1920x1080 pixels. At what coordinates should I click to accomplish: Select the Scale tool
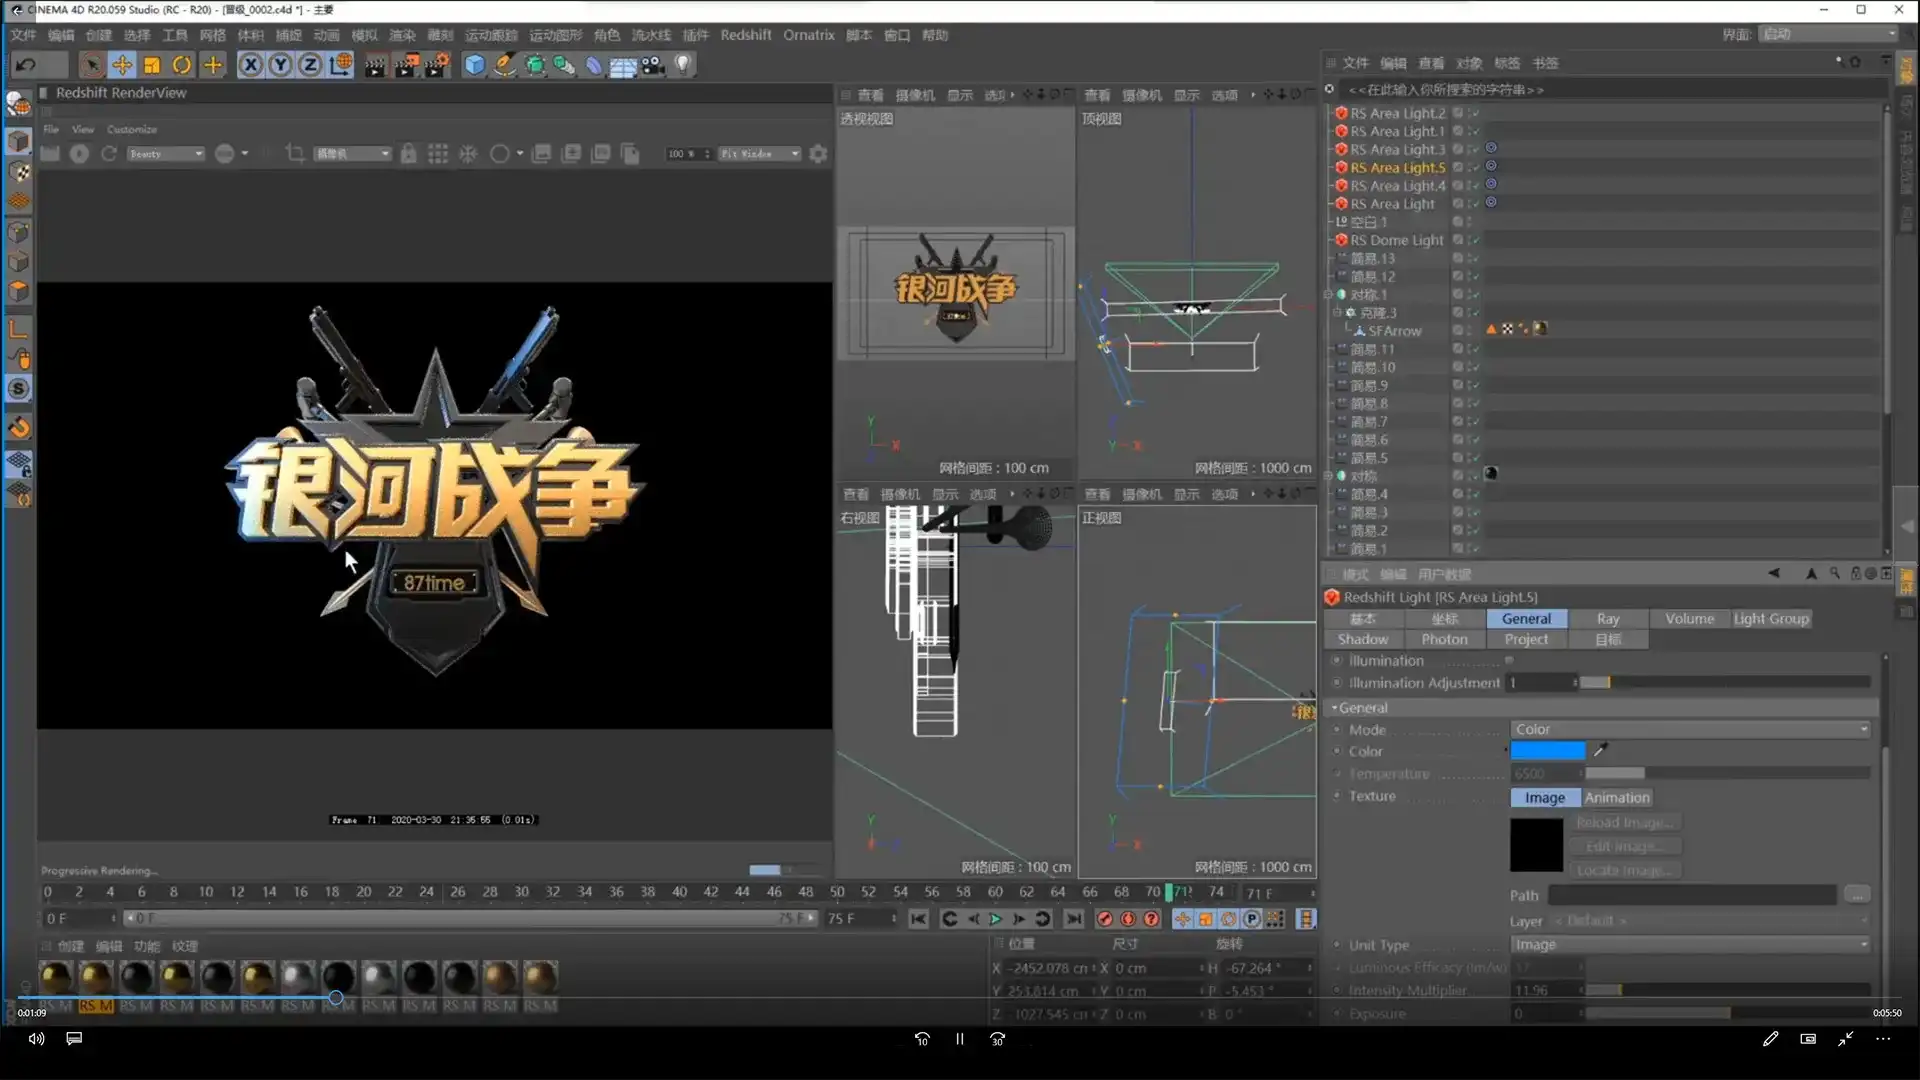pos(152,64)
